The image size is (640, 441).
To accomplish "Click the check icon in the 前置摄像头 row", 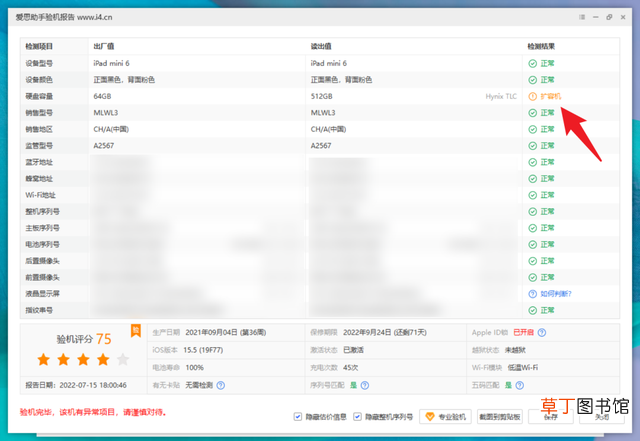I will pos(533,278).
